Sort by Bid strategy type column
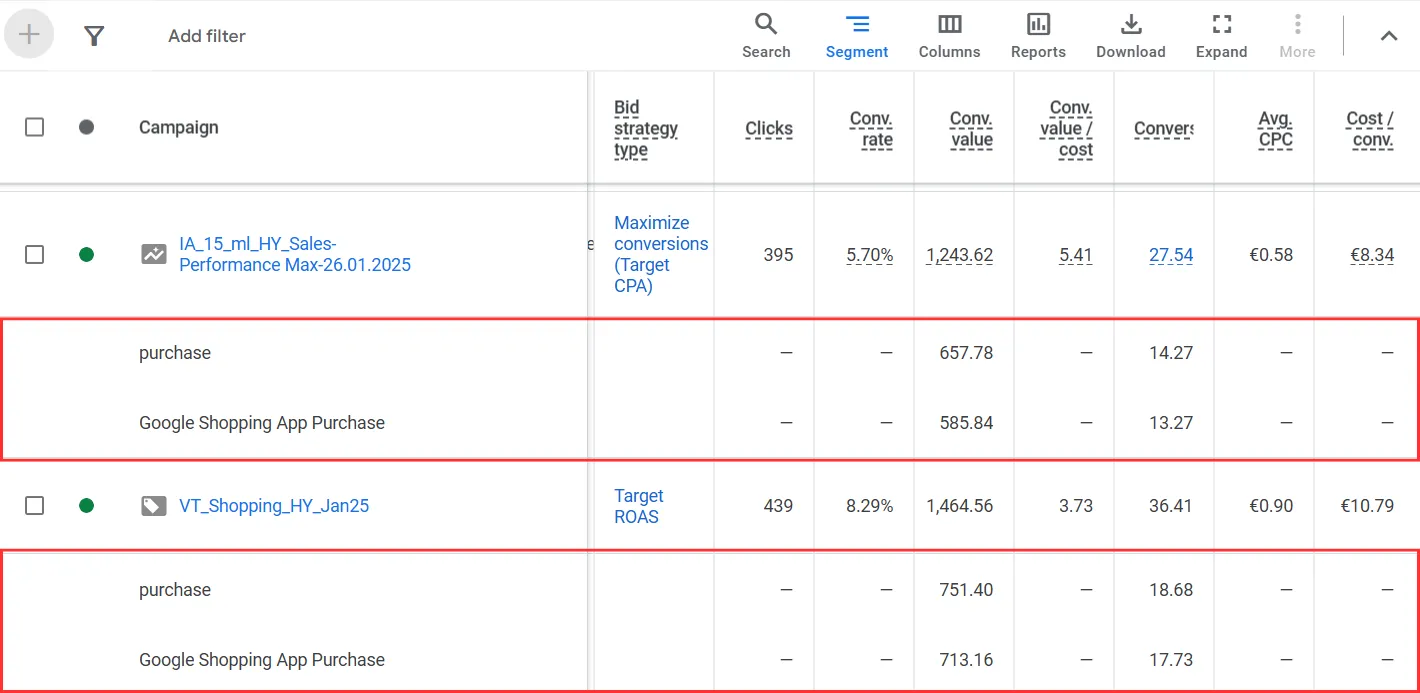The height and width of the screenshot is (693, 1420). point(646,128)
